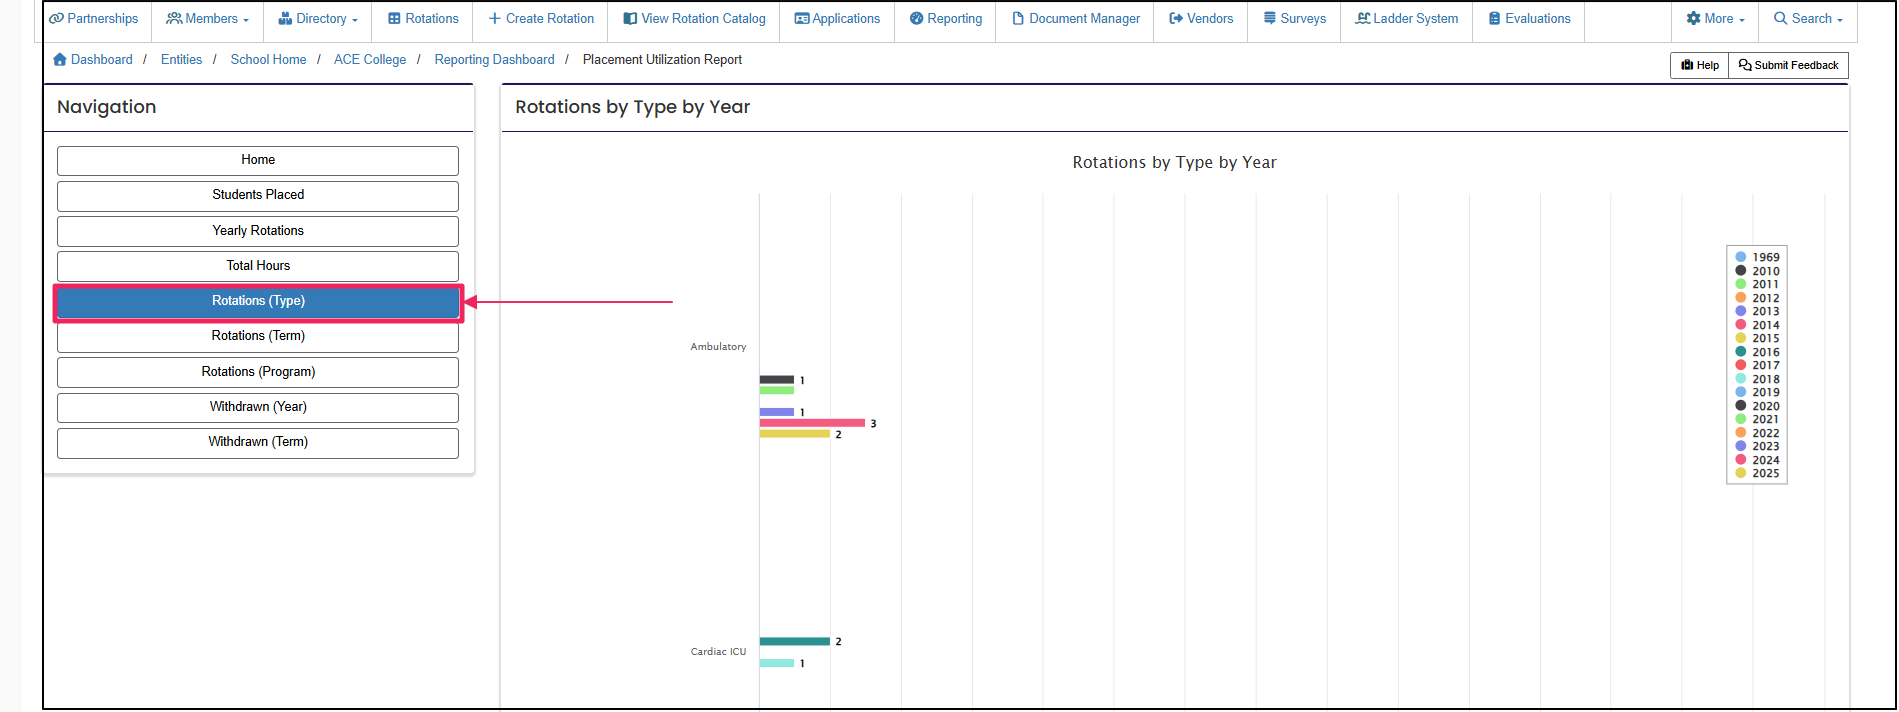Toggle 2022 series in legend
1899x712 pixels.
click(1757, 433)
